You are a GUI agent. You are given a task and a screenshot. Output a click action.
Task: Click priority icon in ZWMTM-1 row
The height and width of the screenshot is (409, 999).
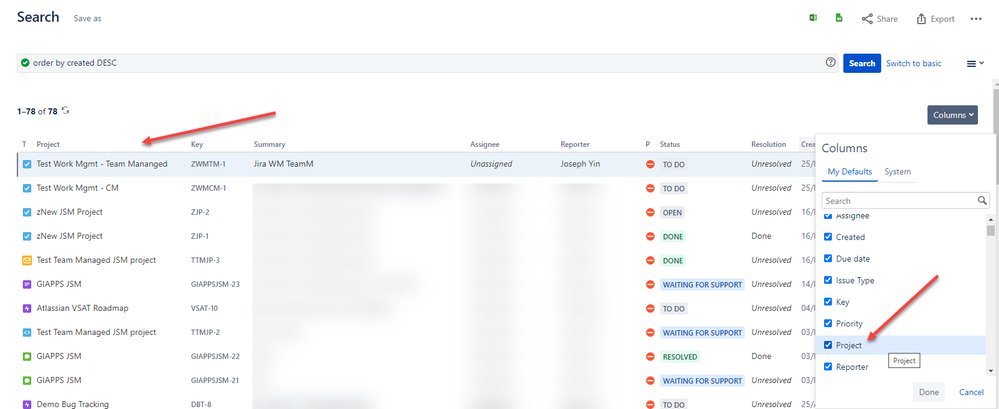coord(650,164)
